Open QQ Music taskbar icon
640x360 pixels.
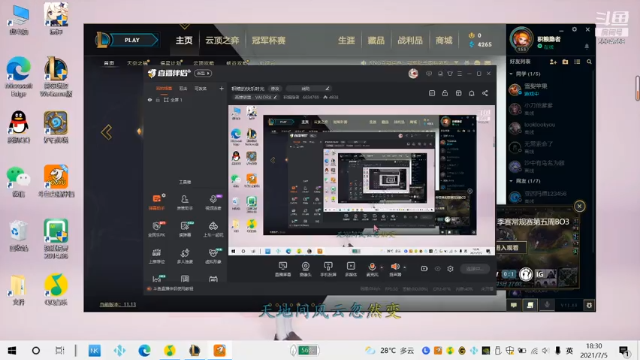(169, 350)
